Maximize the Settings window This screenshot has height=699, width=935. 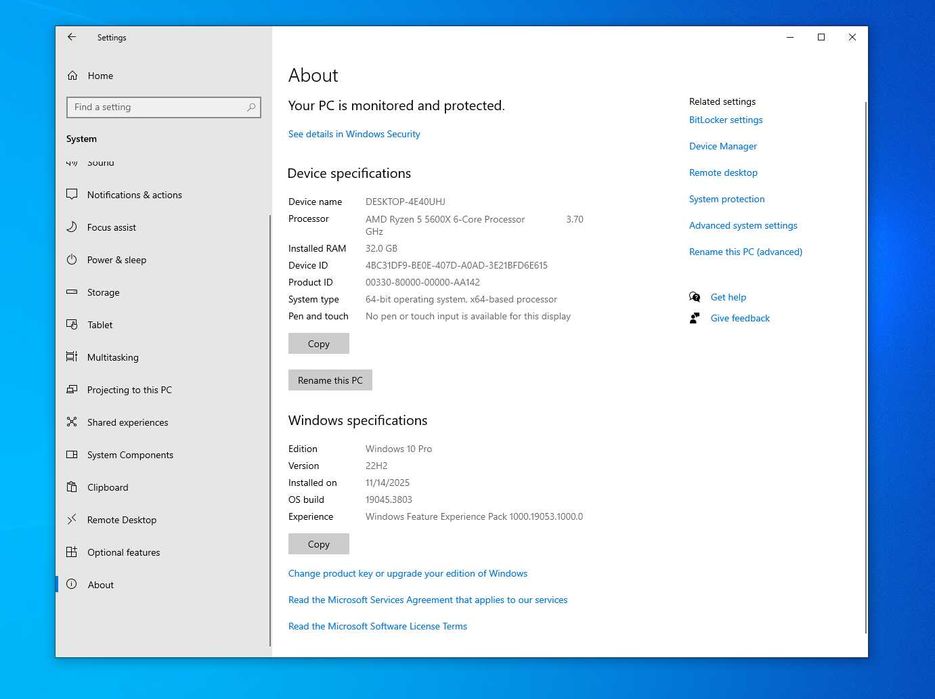pos(821,37)
